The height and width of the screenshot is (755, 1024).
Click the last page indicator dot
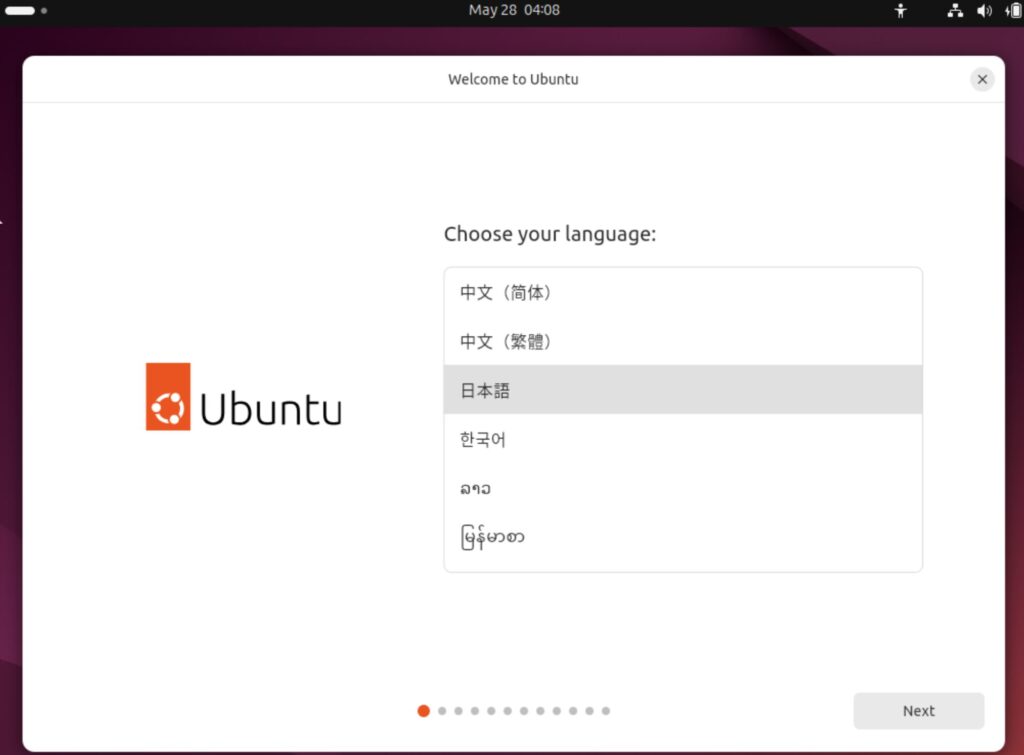(606, 711)
